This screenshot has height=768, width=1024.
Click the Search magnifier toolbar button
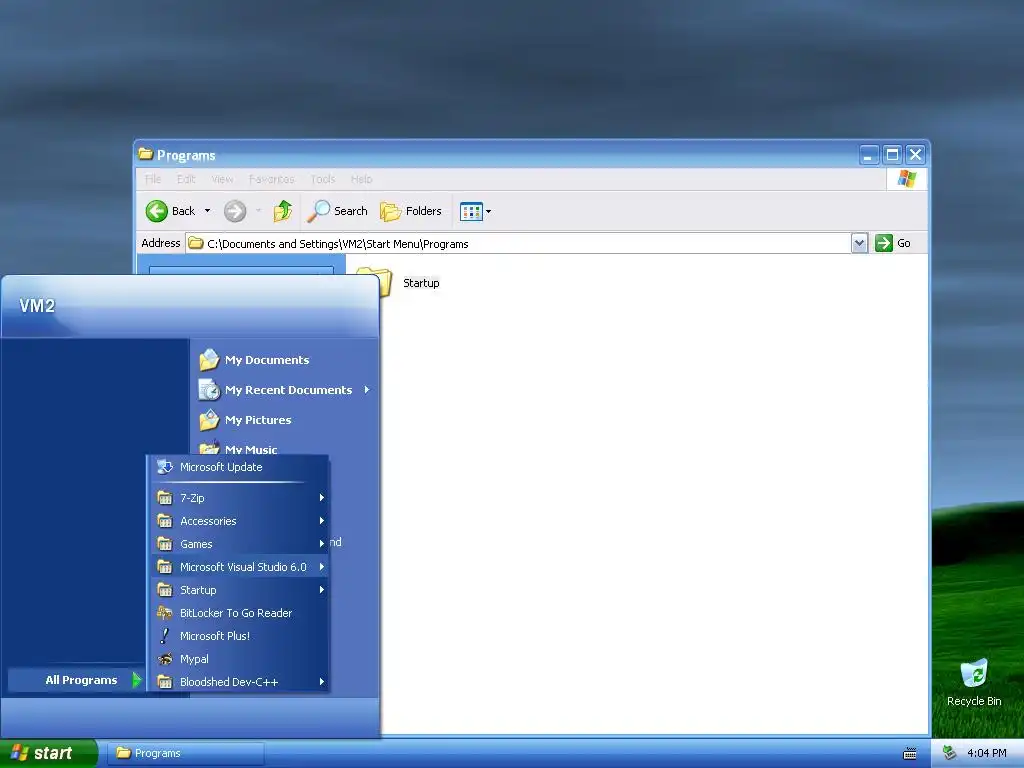point(337,211)
